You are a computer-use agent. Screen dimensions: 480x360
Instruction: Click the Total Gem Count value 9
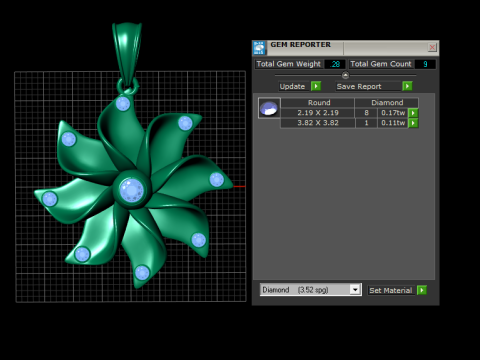point(425,64)
